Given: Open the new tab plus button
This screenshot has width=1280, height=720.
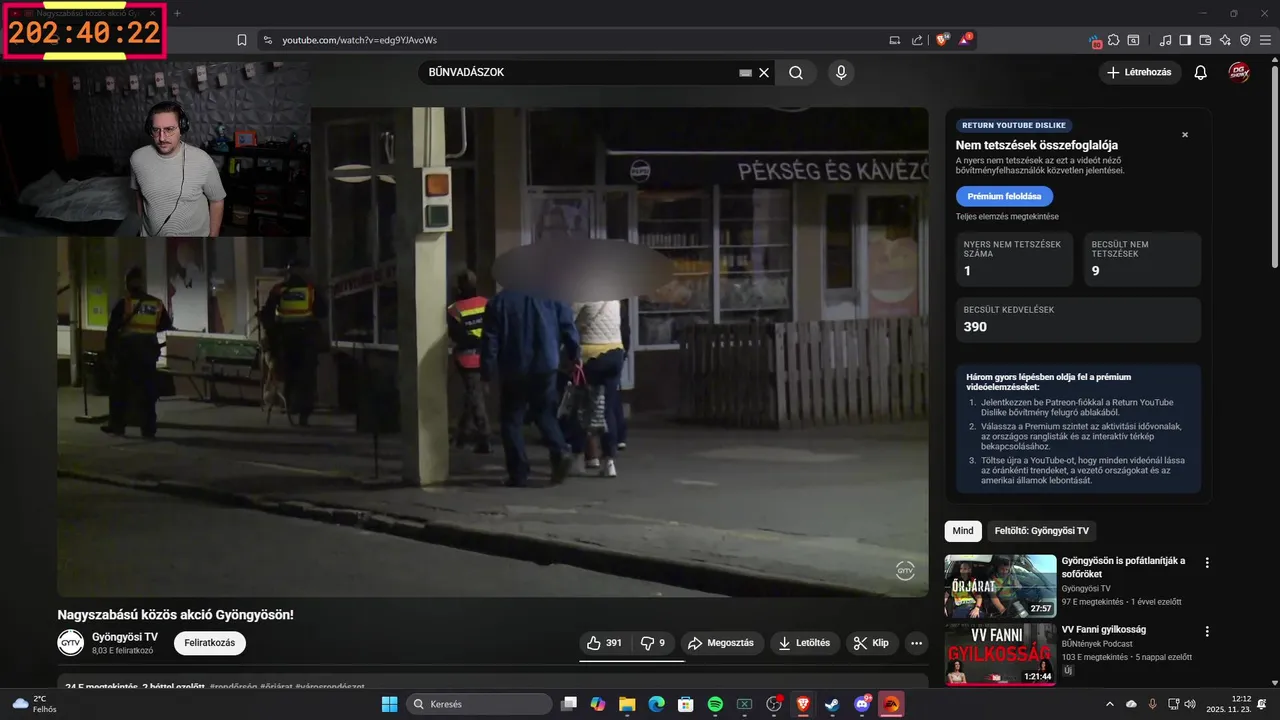Looking at the screenshot, I should pos(177,13).
